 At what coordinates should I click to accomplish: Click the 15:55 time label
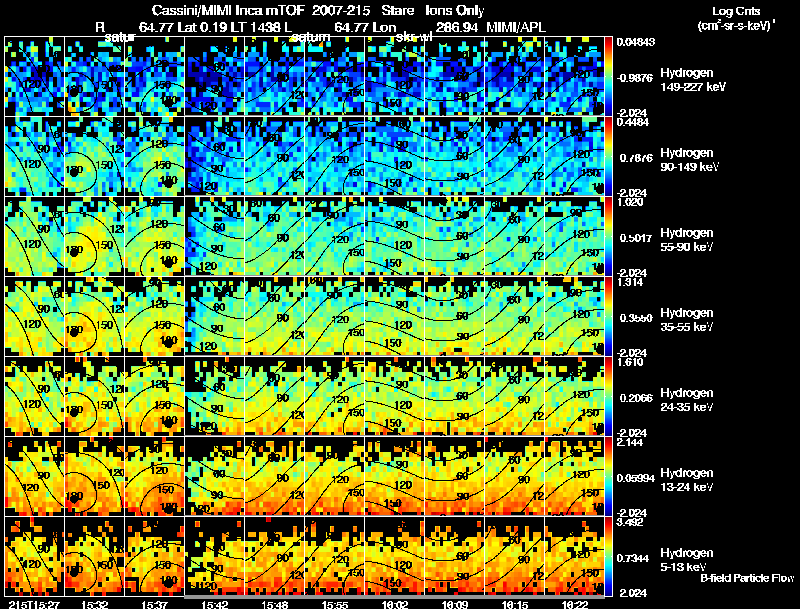[x=335, y=604]
